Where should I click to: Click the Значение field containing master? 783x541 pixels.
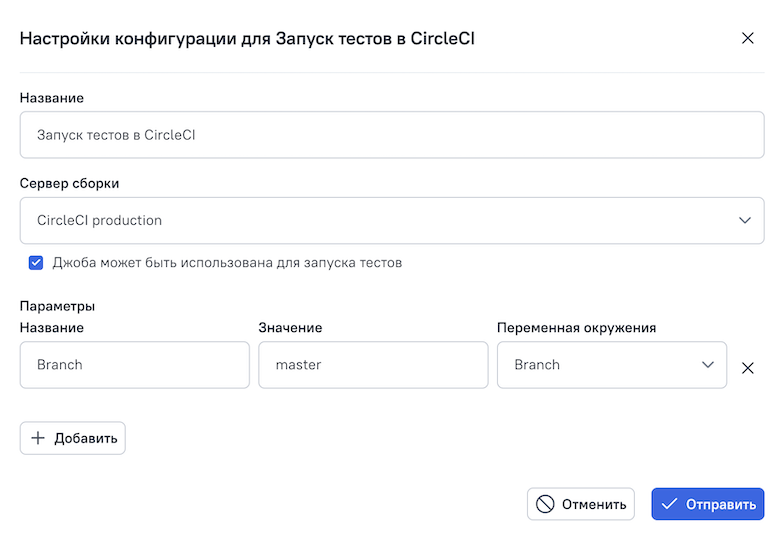(x=373, y=365)
